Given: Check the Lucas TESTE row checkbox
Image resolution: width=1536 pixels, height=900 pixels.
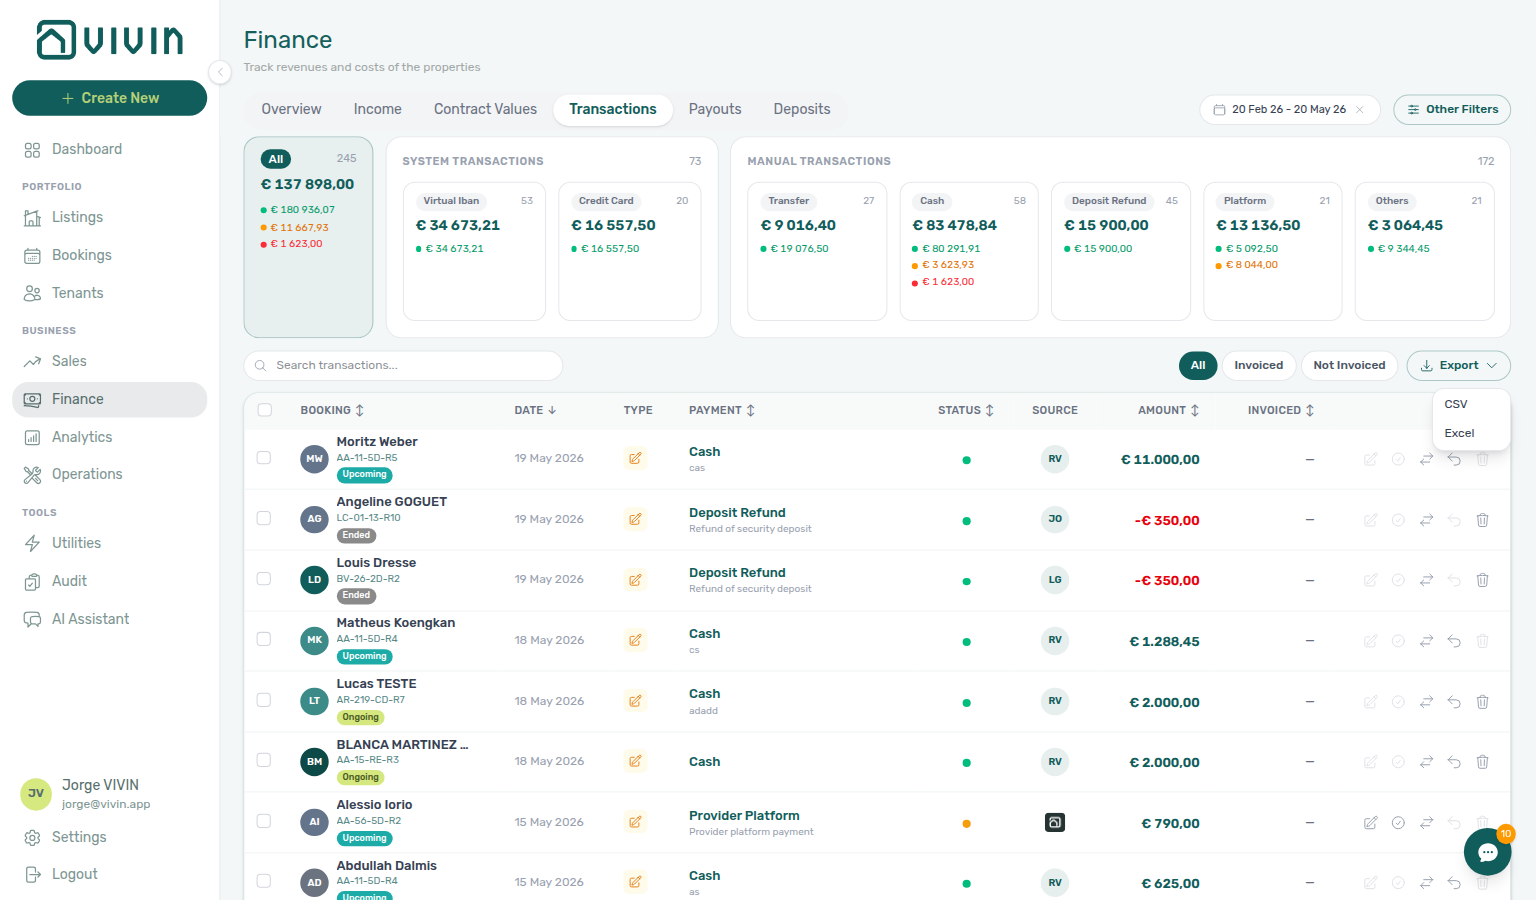Looking at the screenshot, I should 264,700.
